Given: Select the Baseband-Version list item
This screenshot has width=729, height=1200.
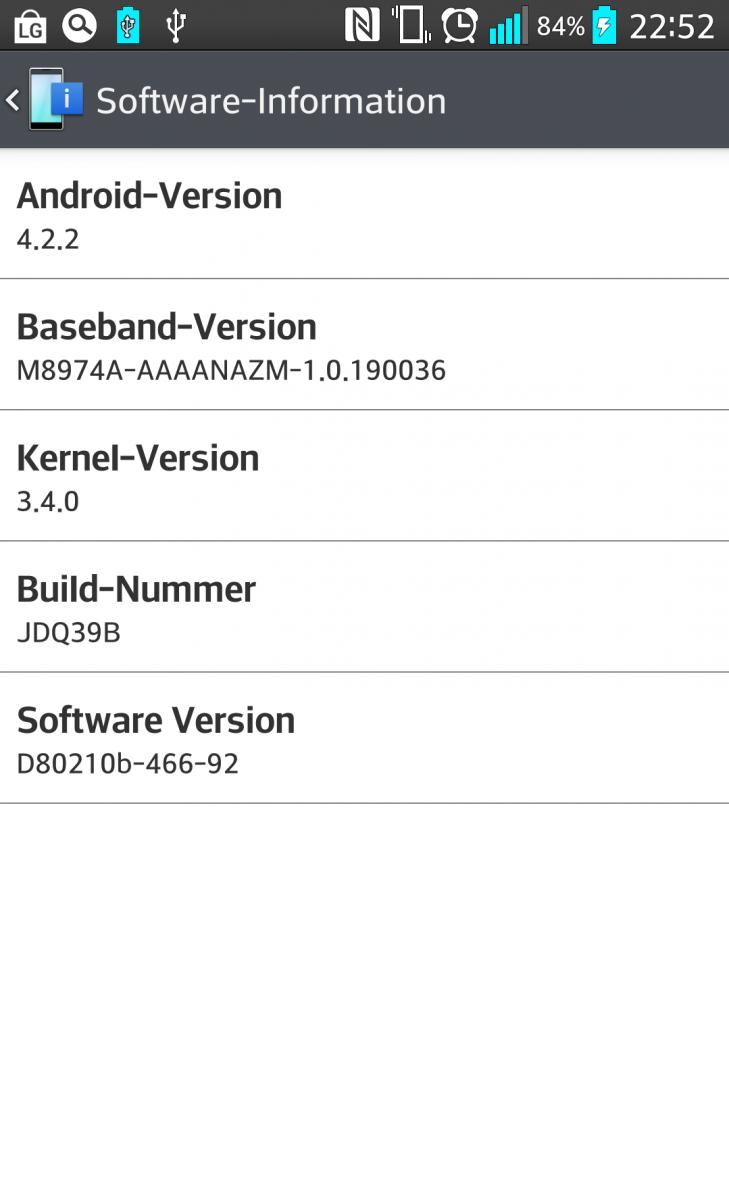Looking at the screenshot, I should click(364, 344).
